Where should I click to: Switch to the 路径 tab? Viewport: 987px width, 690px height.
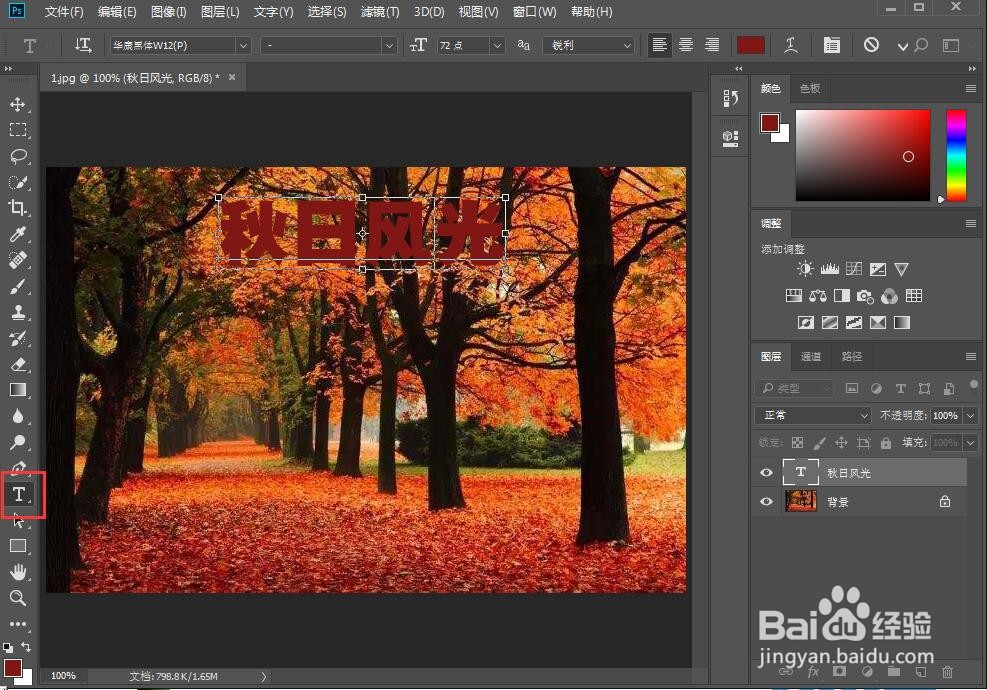[852, 357]
